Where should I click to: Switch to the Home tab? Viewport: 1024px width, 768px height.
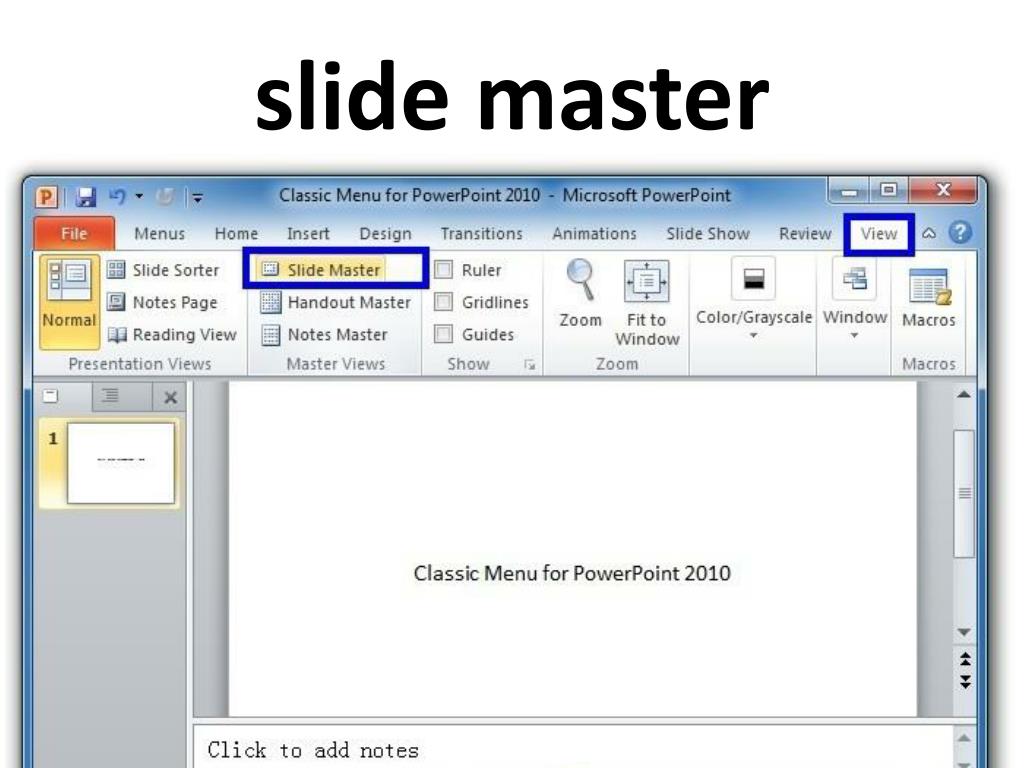[236, 234]
